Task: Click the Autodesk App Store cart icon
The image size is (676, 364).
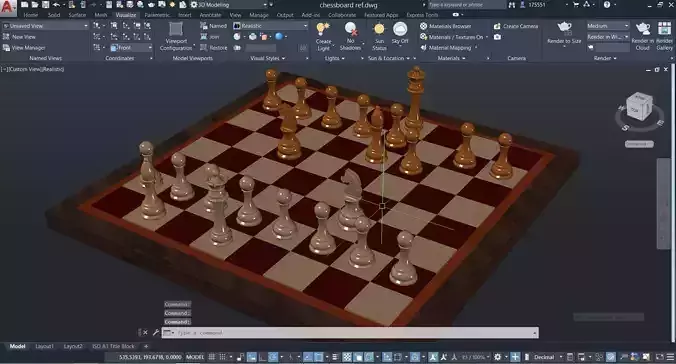Action: pos(576,5)
